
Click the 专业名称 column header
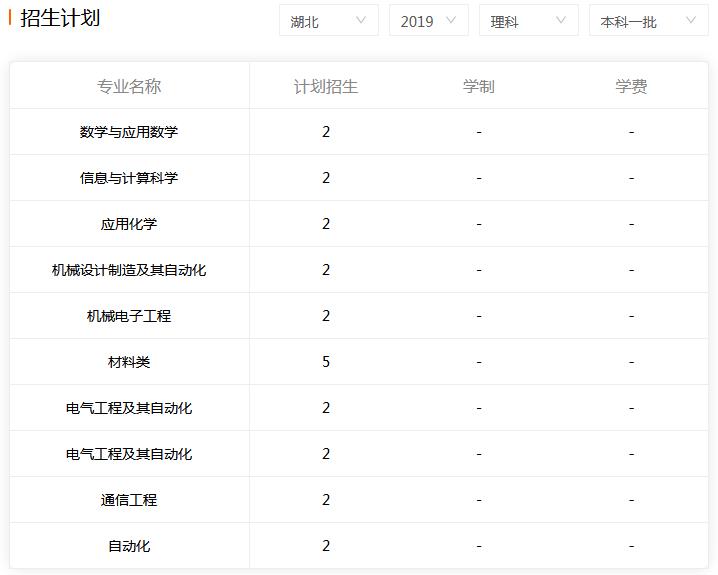[129, 86]
